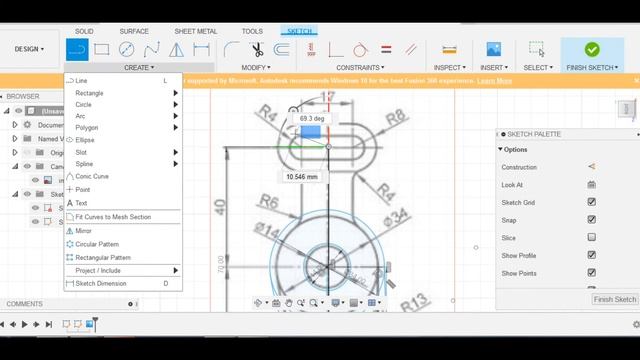
Task: Switch to the SURFACE tab
Action: click(134, 31)
